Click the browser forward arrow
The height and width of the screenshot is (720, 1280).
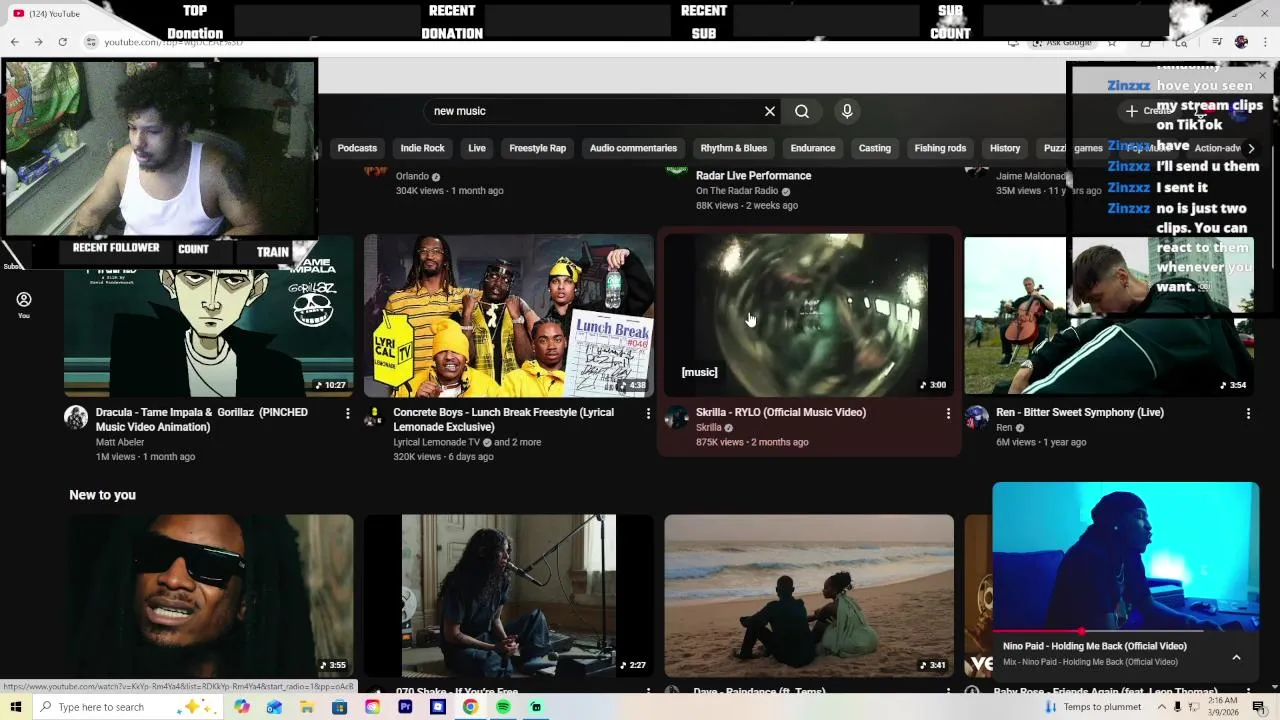click(x=38, y=42)
